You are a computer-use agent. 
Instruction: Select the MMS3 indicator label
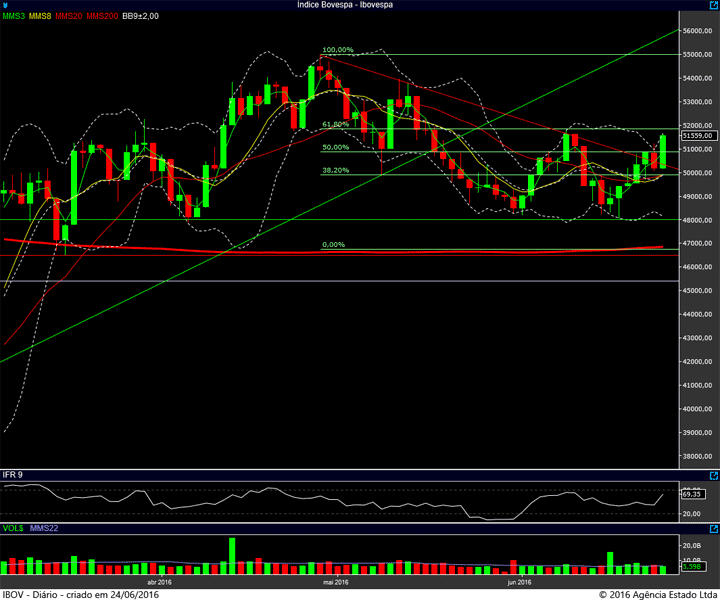14,16
